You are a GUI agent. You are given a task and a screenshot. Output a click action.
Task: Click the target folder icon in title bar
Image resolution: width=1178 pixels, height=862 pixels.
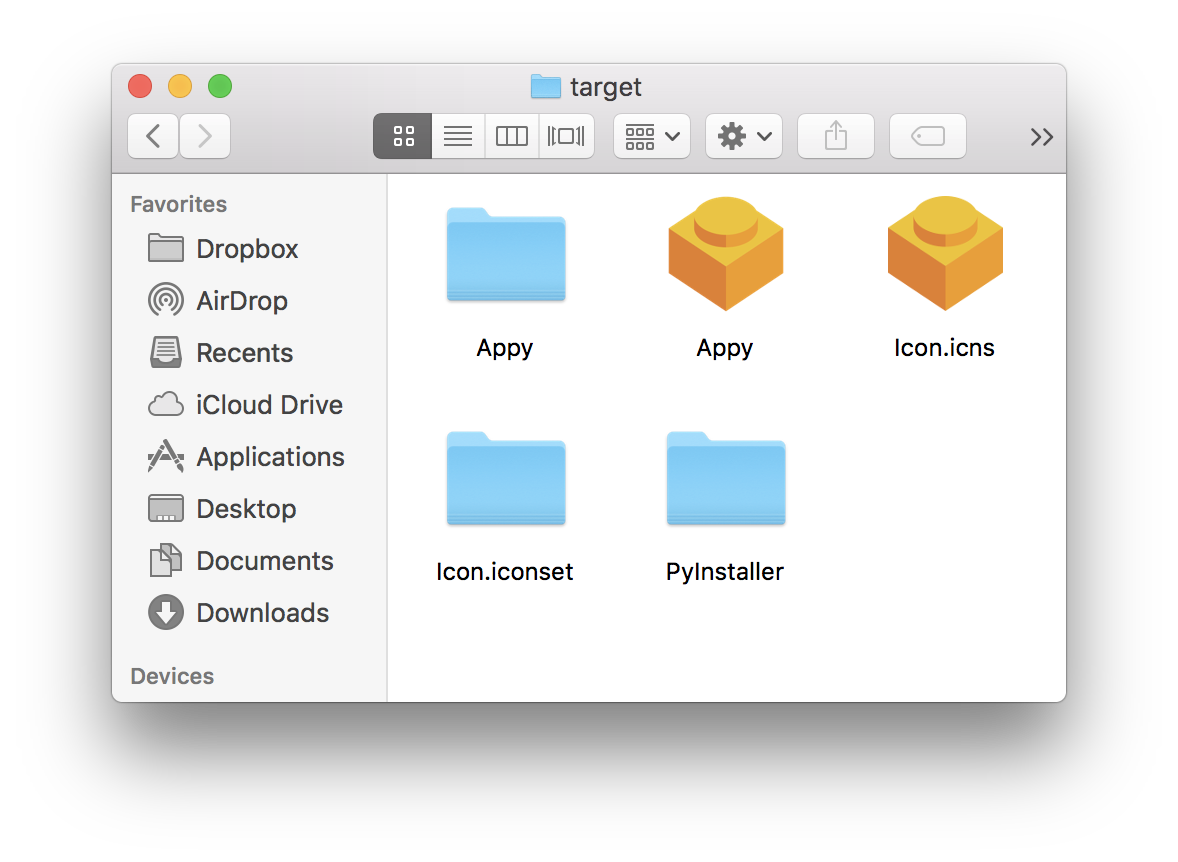tap(545, 86)
